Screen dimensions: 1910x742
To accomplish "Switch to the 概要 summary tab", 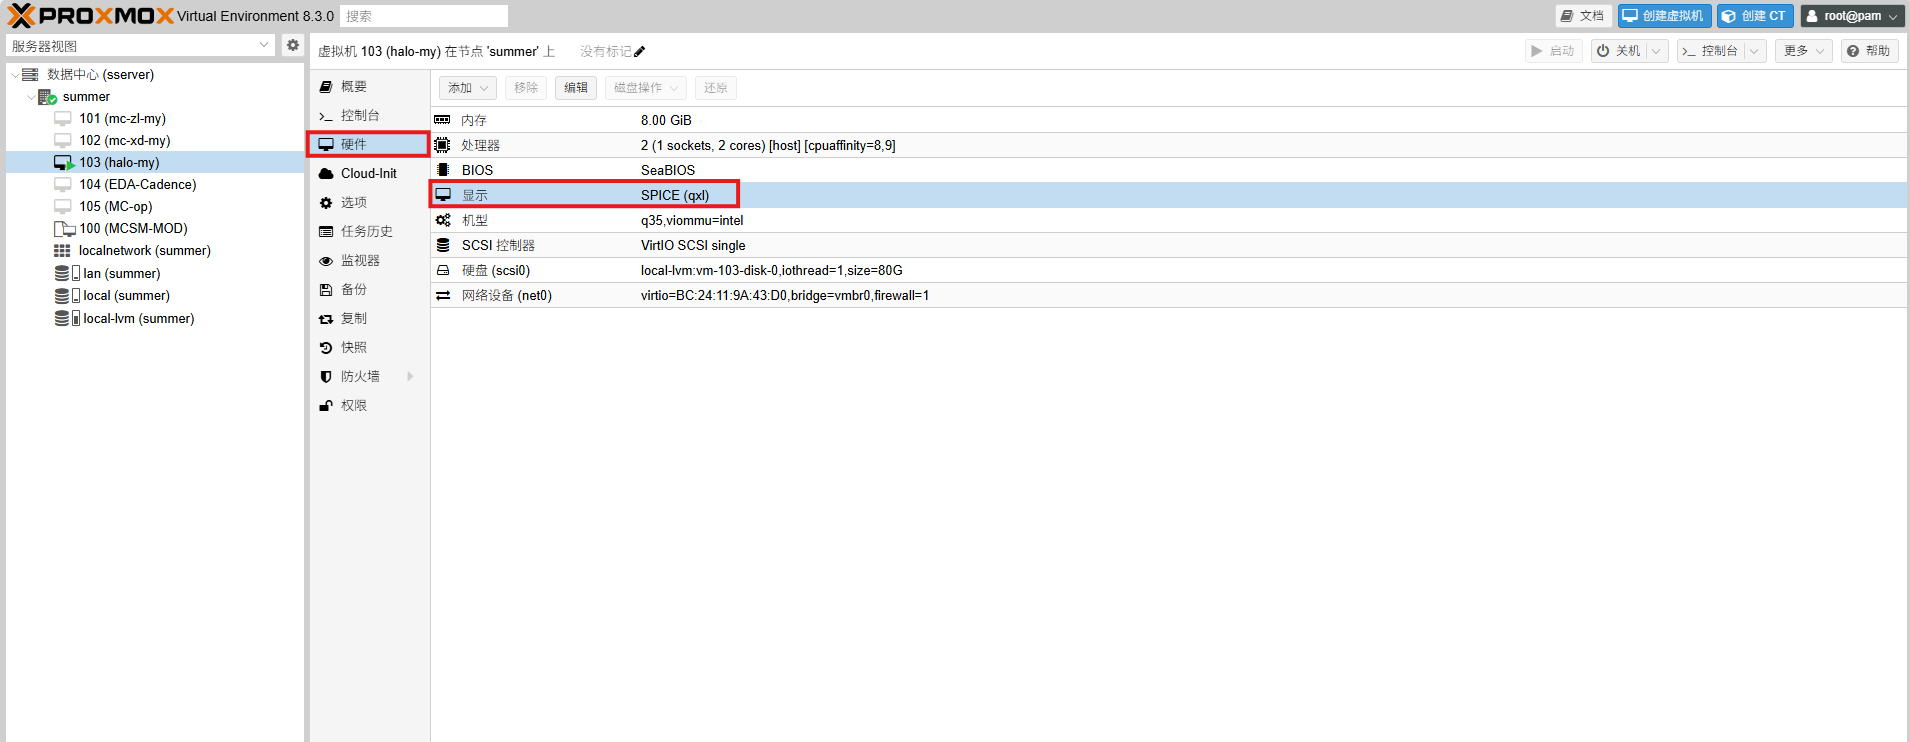I will (x=354, y=87).
